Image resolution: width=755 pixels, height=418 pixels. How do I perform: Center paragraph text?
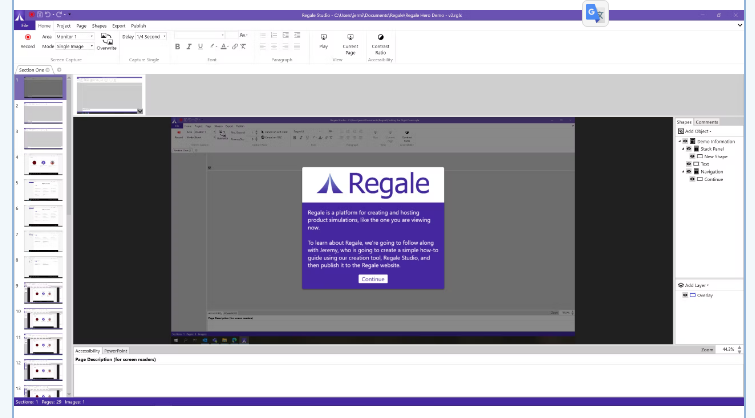(274, 47)
